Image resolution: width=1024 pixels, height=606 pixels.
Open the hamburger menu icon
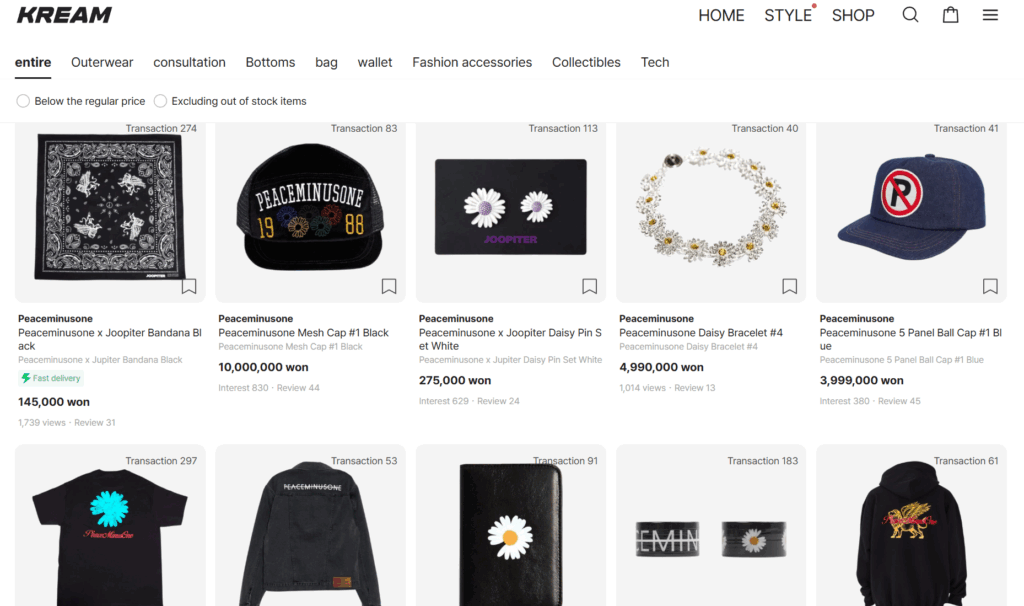[990, 15]
